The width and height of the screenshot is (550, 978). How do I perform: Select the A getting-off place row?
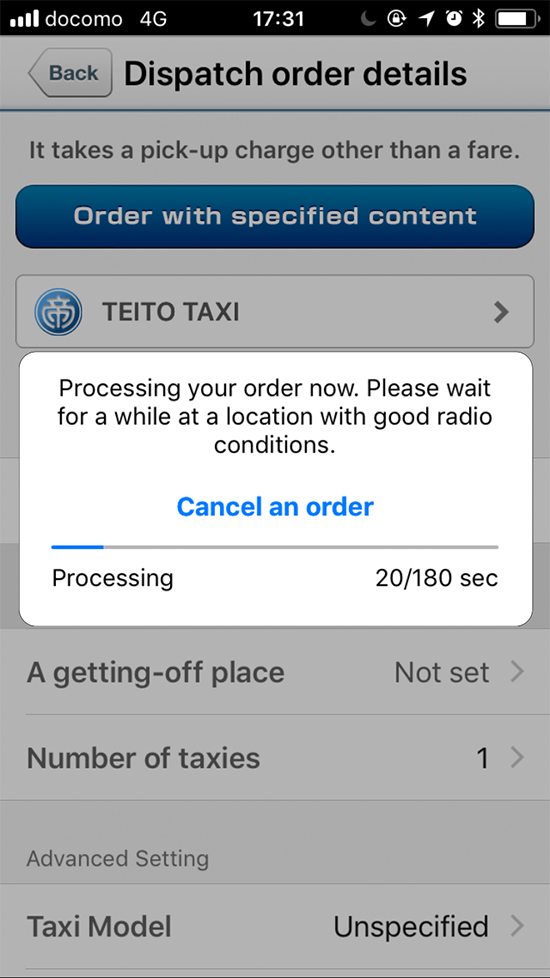[275, 672]
